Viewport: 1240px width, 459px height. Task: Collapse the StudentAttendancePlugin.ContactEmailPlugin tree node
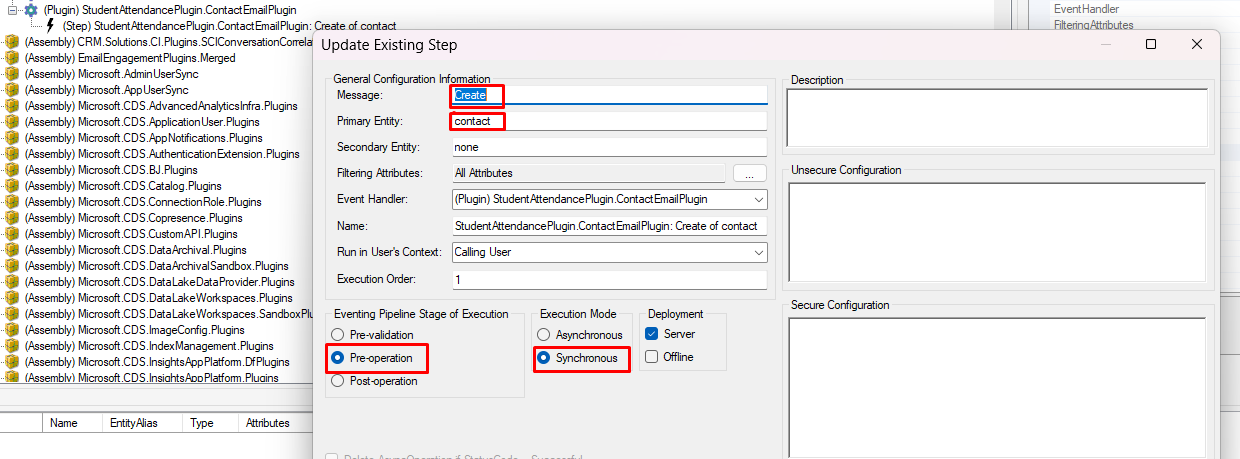pos(12,9)
